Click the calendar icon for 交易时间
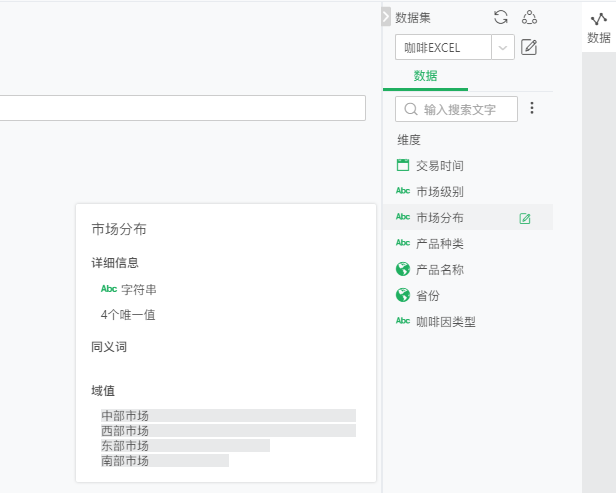Image resolution: width=616 pixels, height=493 pixels. pos(403,165)
